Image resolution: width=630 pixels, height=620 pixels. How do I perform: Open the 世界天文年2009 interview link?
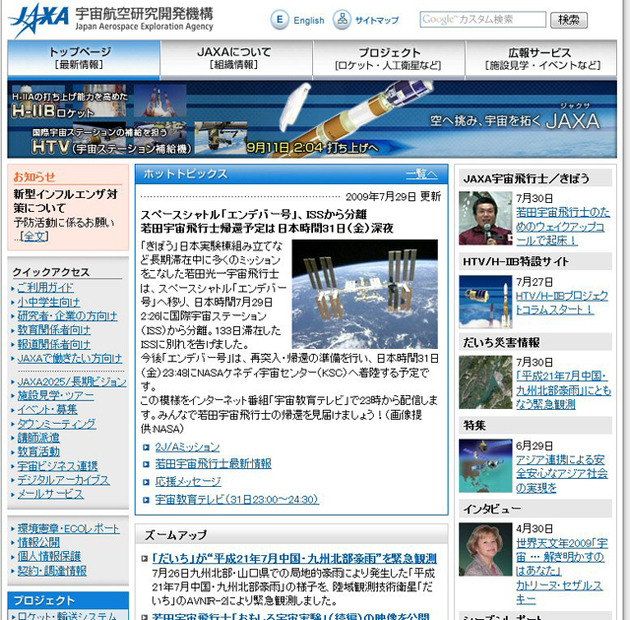coord(562,557)
